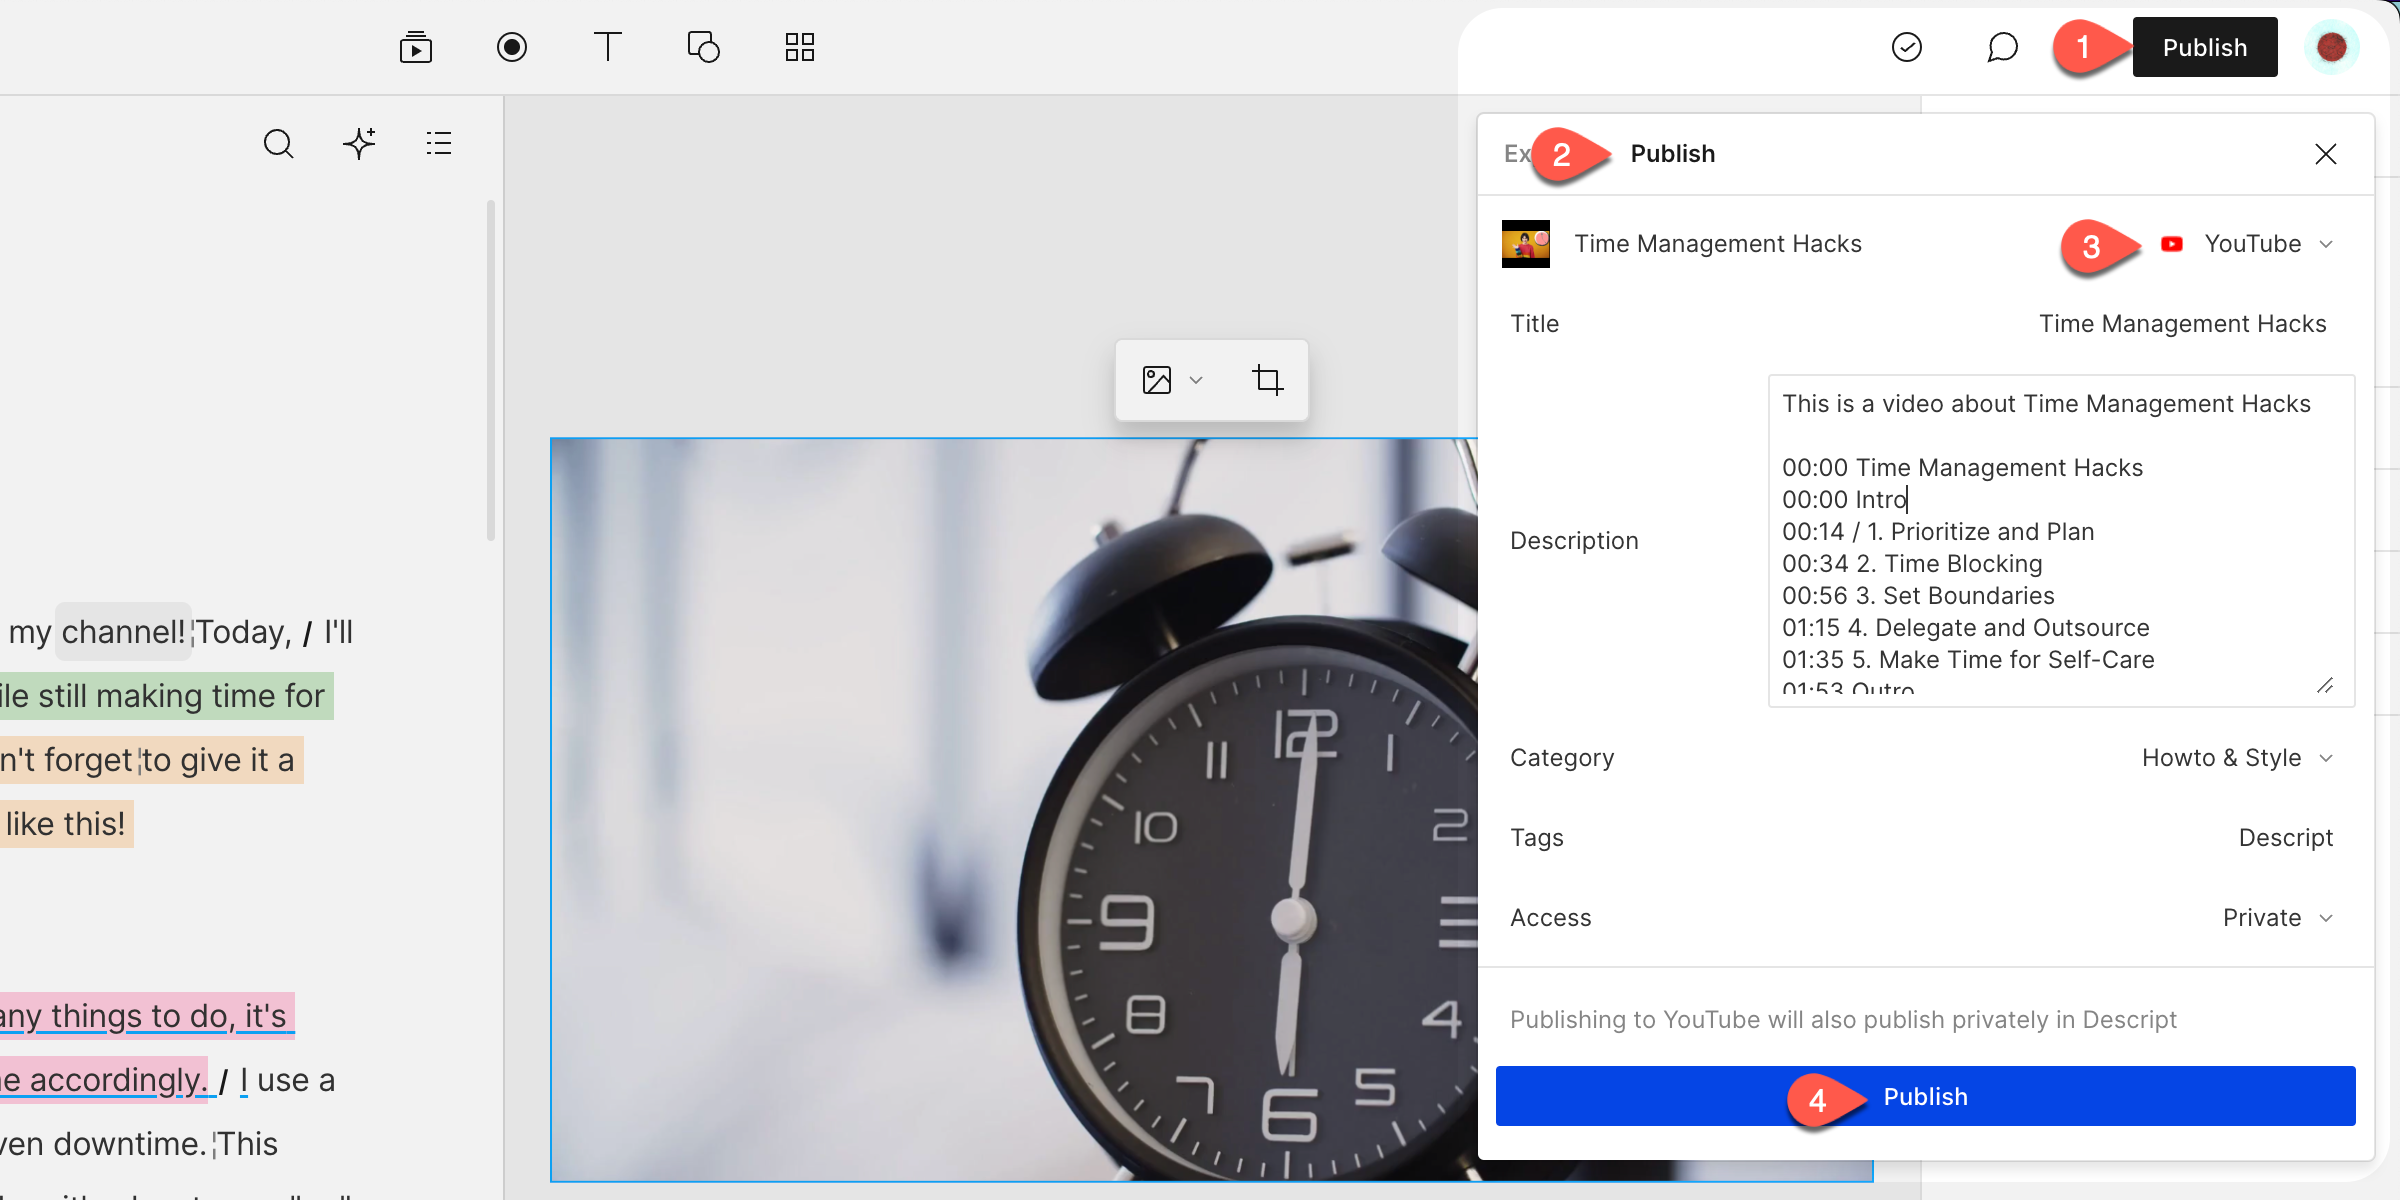The width and height of the screenshot is (2400, 1200).
Task: Select the Shapes tool icon
Action: click(x=704, y=47)
